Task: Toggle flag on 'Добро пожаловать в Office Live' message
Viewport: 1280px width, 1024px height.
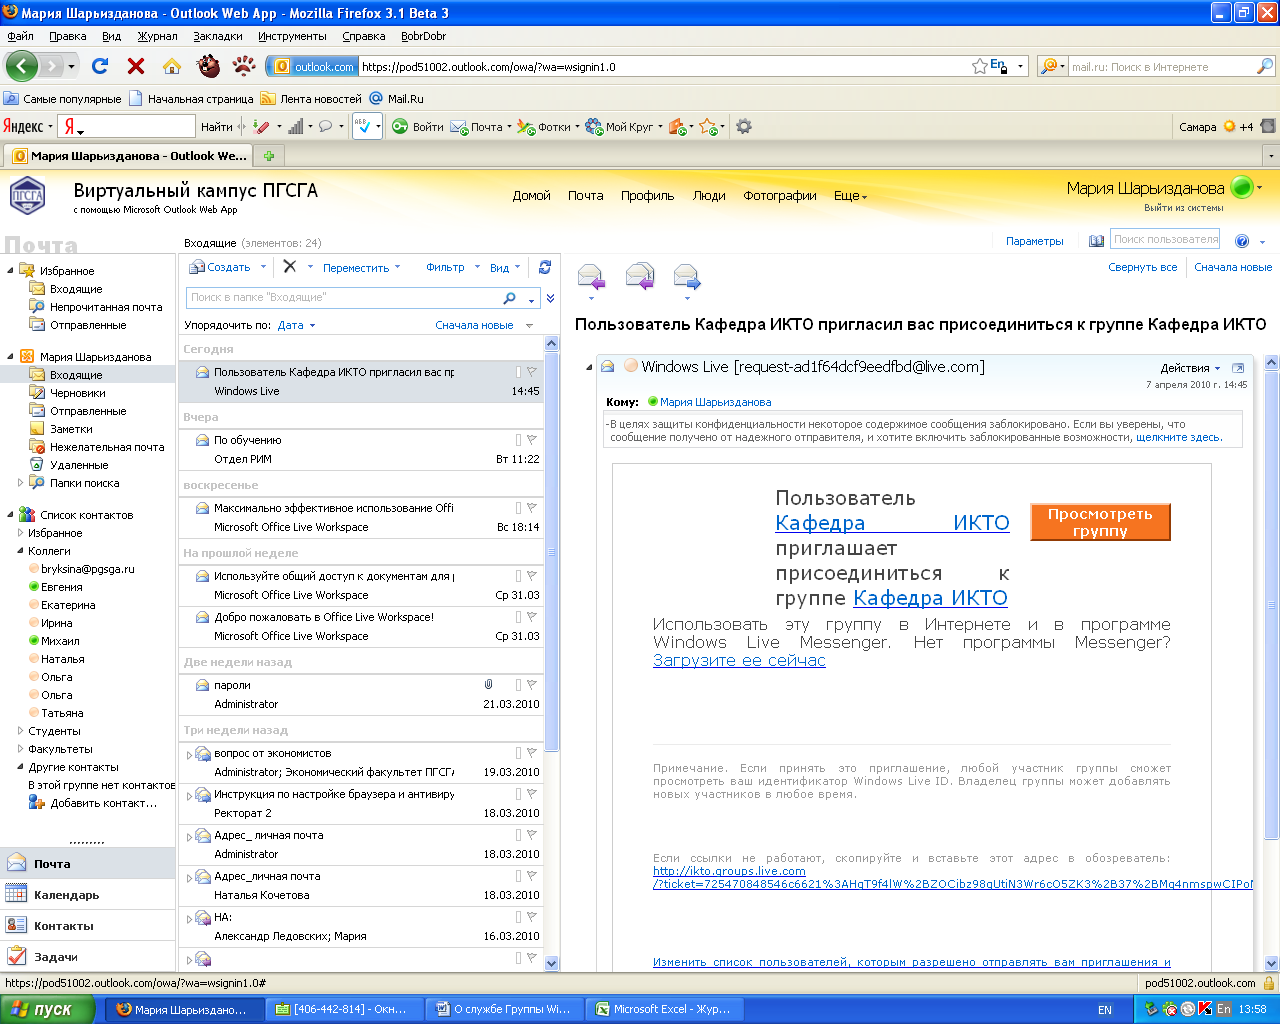Action: 532,617
